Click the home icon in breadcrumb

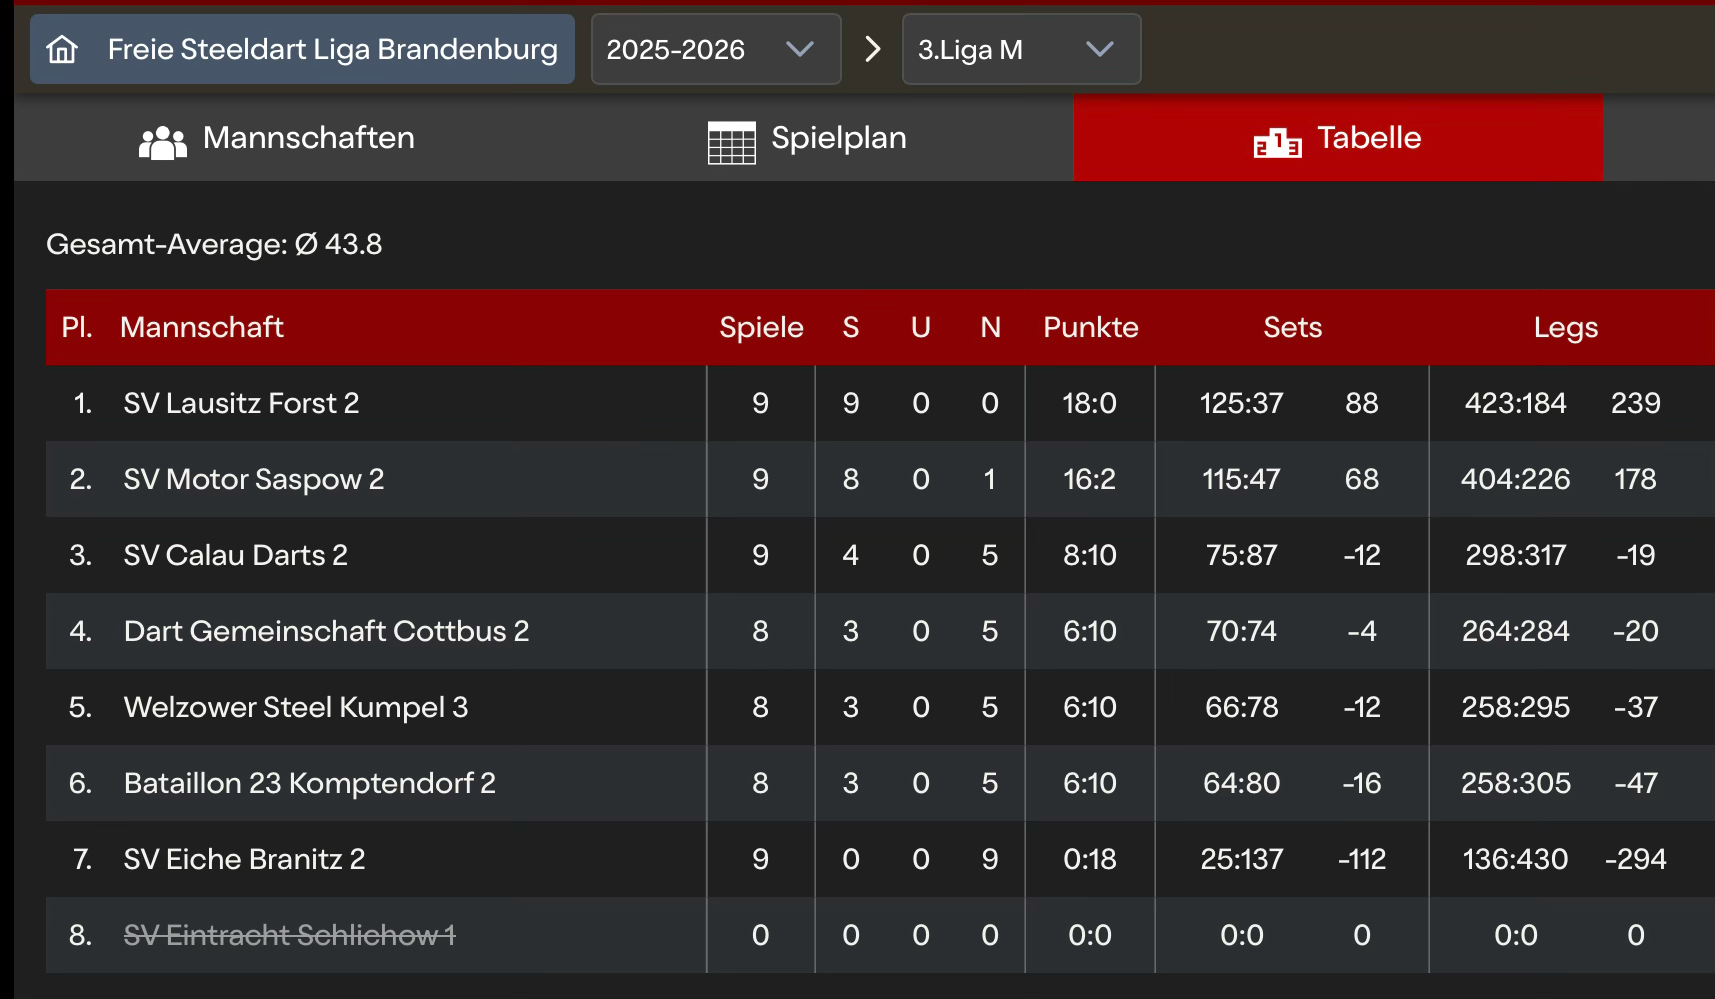(62, 49)
